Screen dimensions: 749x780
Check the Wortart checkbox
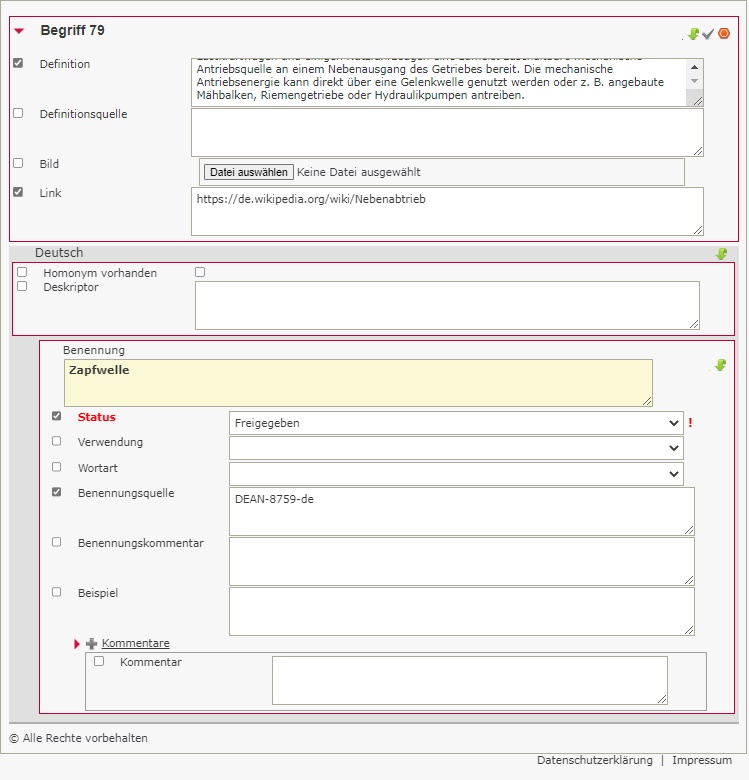(57, 467)
